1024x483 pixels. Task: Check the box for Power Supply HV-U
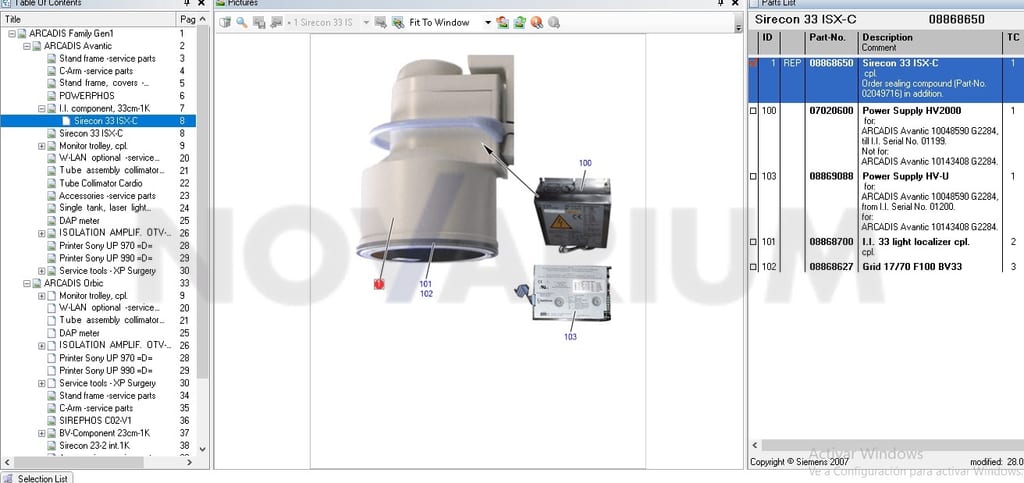tap(754, 176)
